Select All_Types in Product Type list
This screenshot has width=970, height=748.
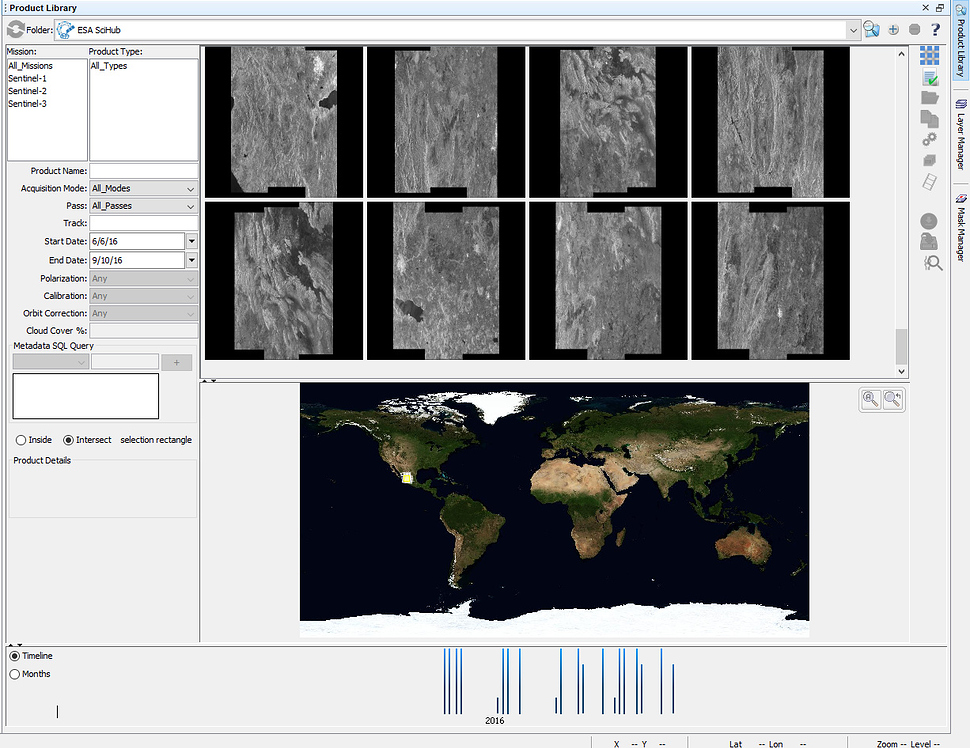pyautogui.click(x=109, y=66)
